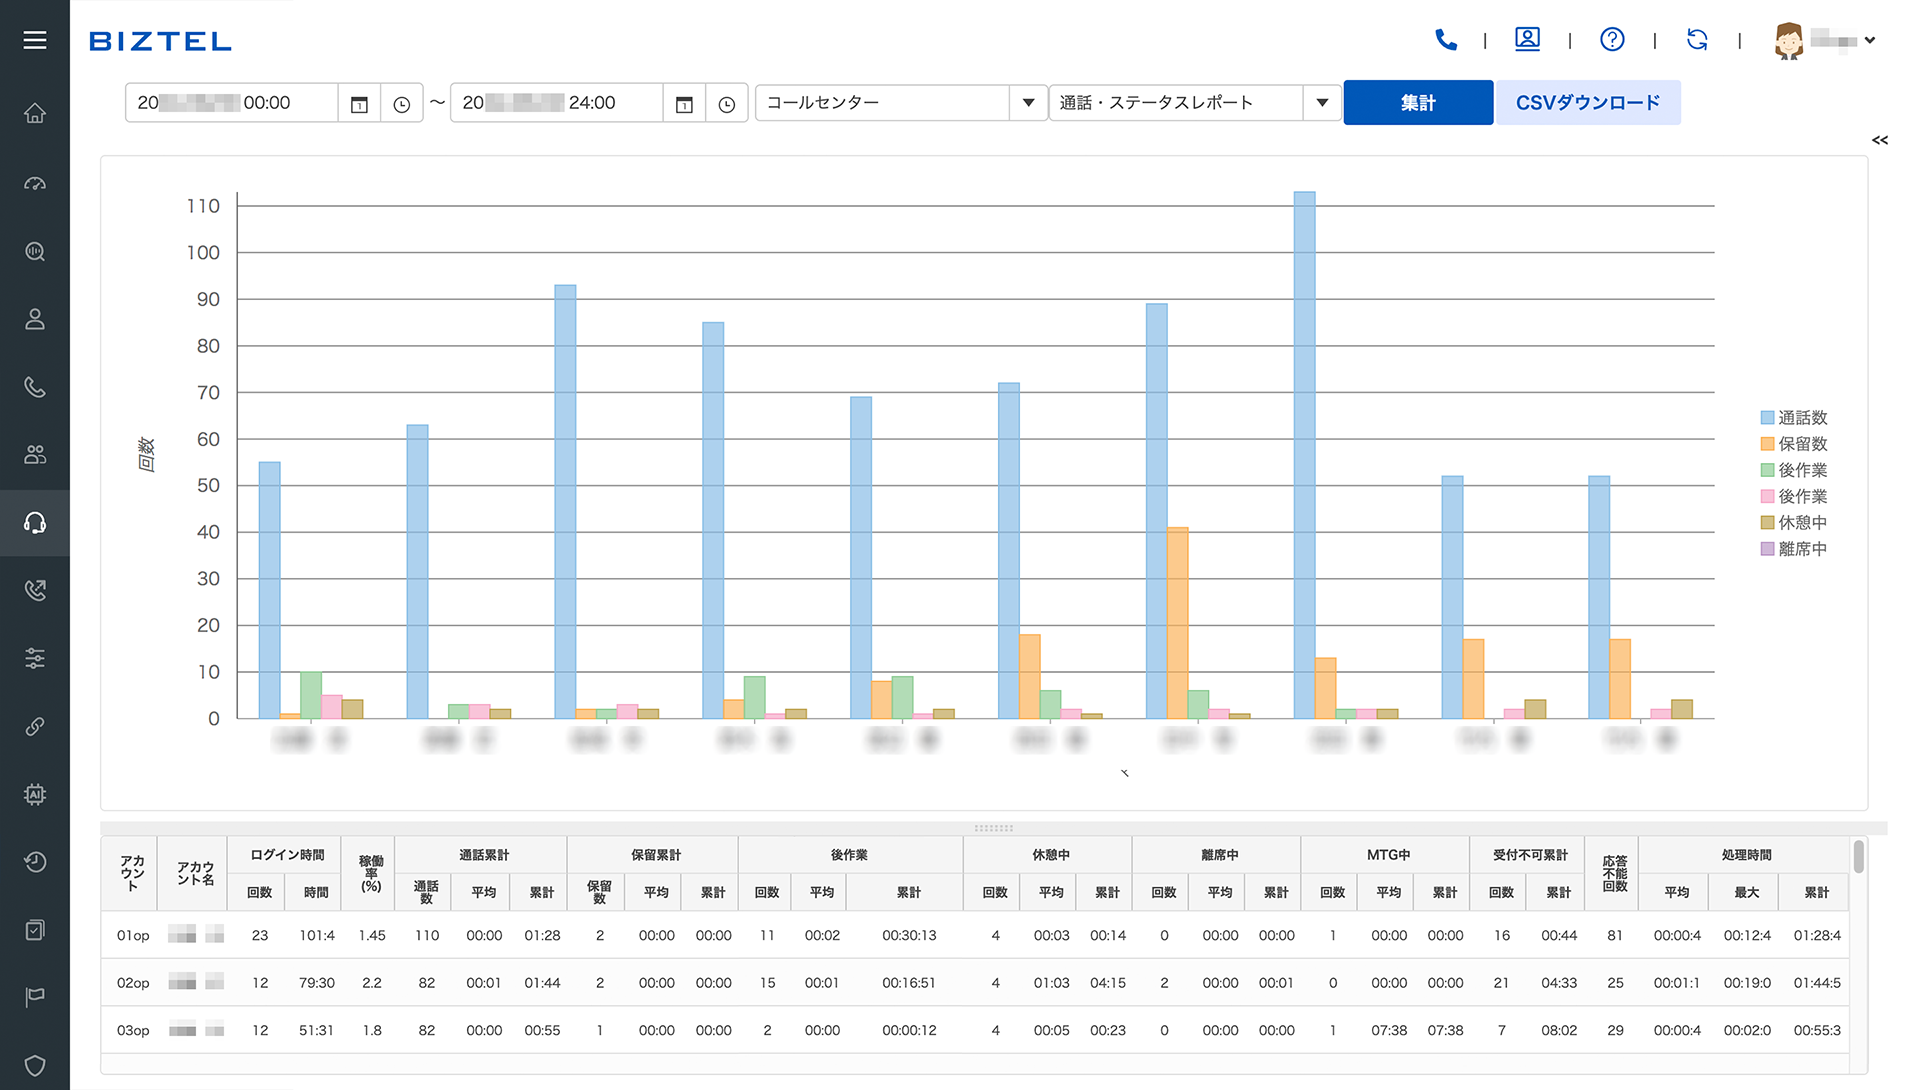Click the 休憩中 table column header
This screenshot has width=1920, height=1090.
tap(1050, 855)
